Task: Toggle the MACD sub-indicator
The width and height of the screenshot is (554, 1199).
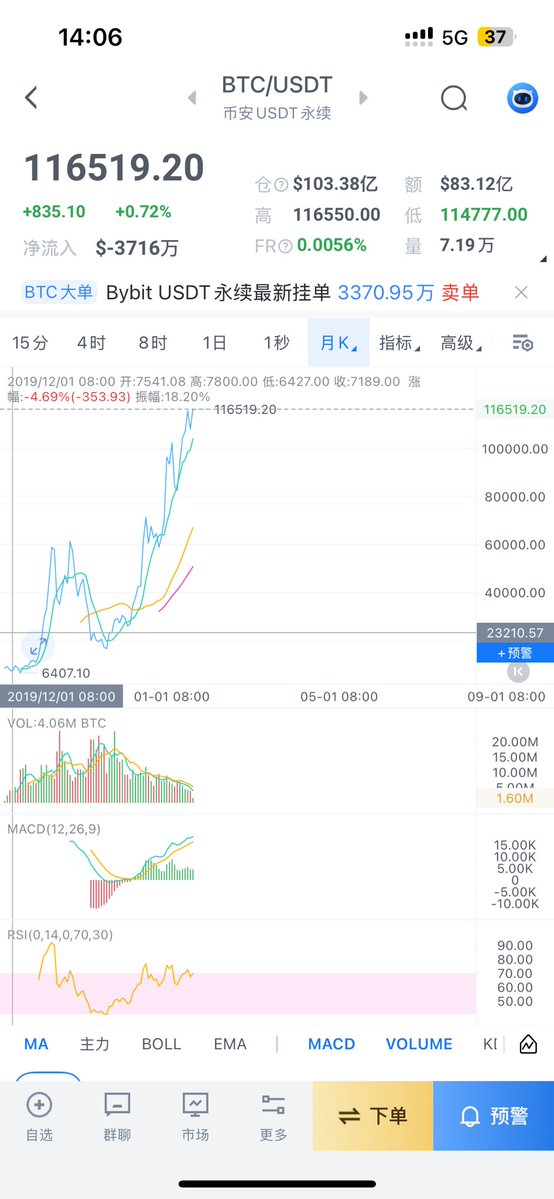Action: pos(331,1044)
